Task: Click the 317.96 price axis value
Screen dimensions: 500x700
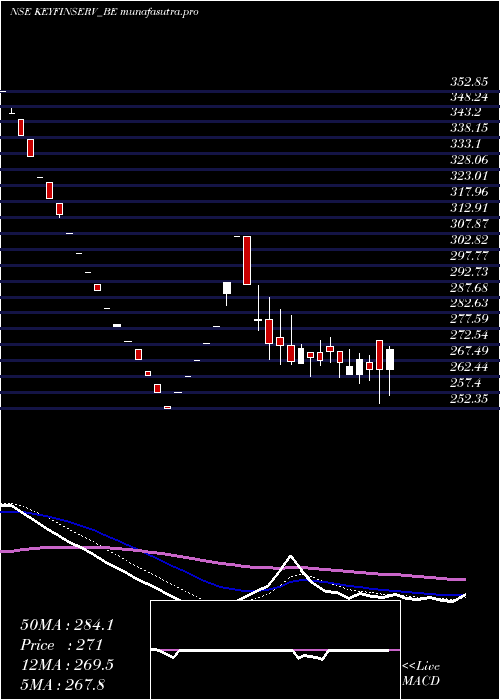Action: coord(468,192)
